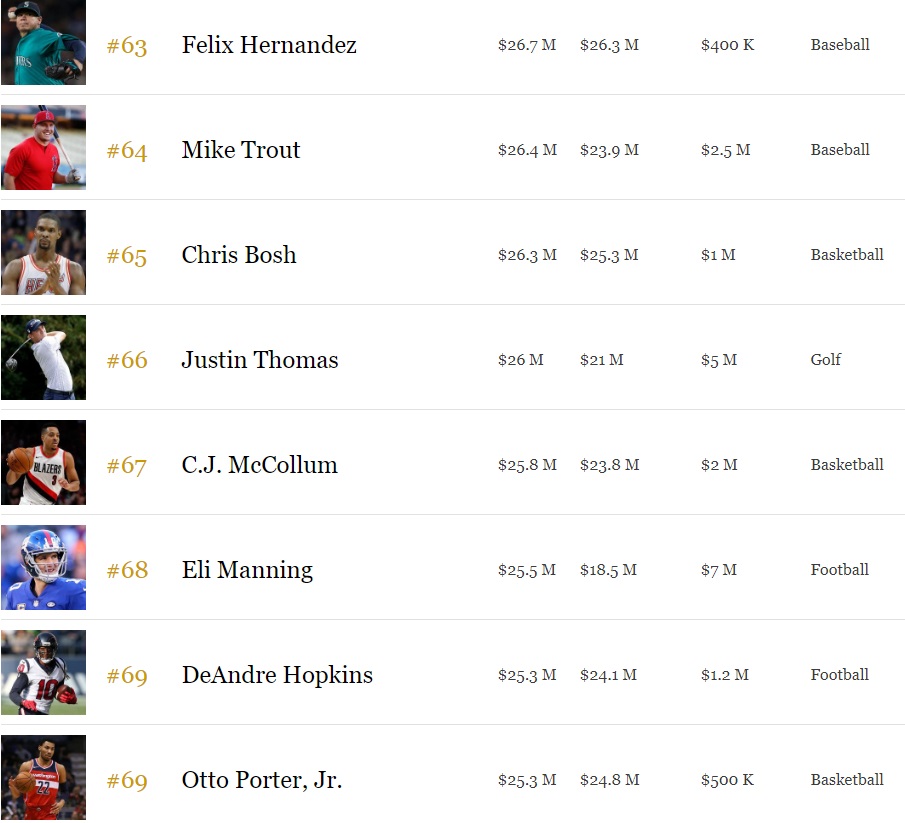Click the Mike Trout name
This screenshot has width=905, height=823.
[x=241, y=150]
